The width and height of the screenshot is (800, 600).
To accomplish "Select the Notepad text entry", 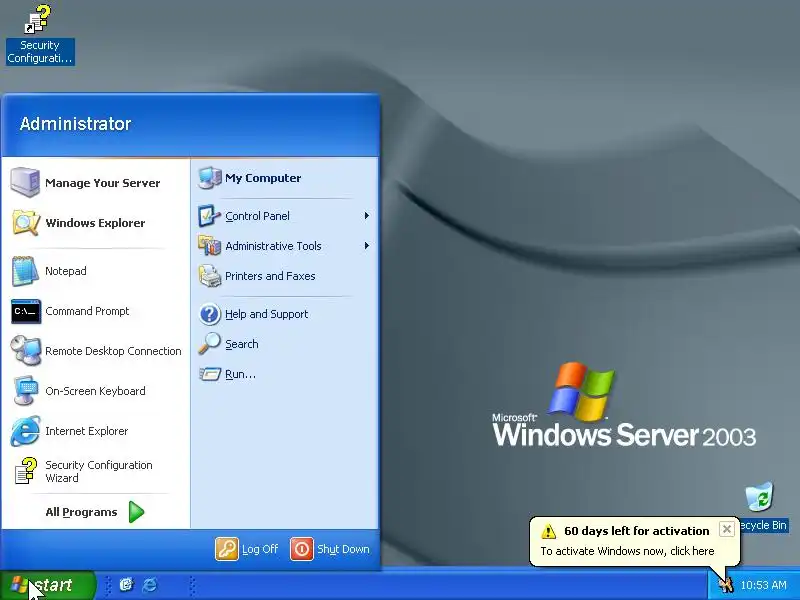I will tap(66, 271).
